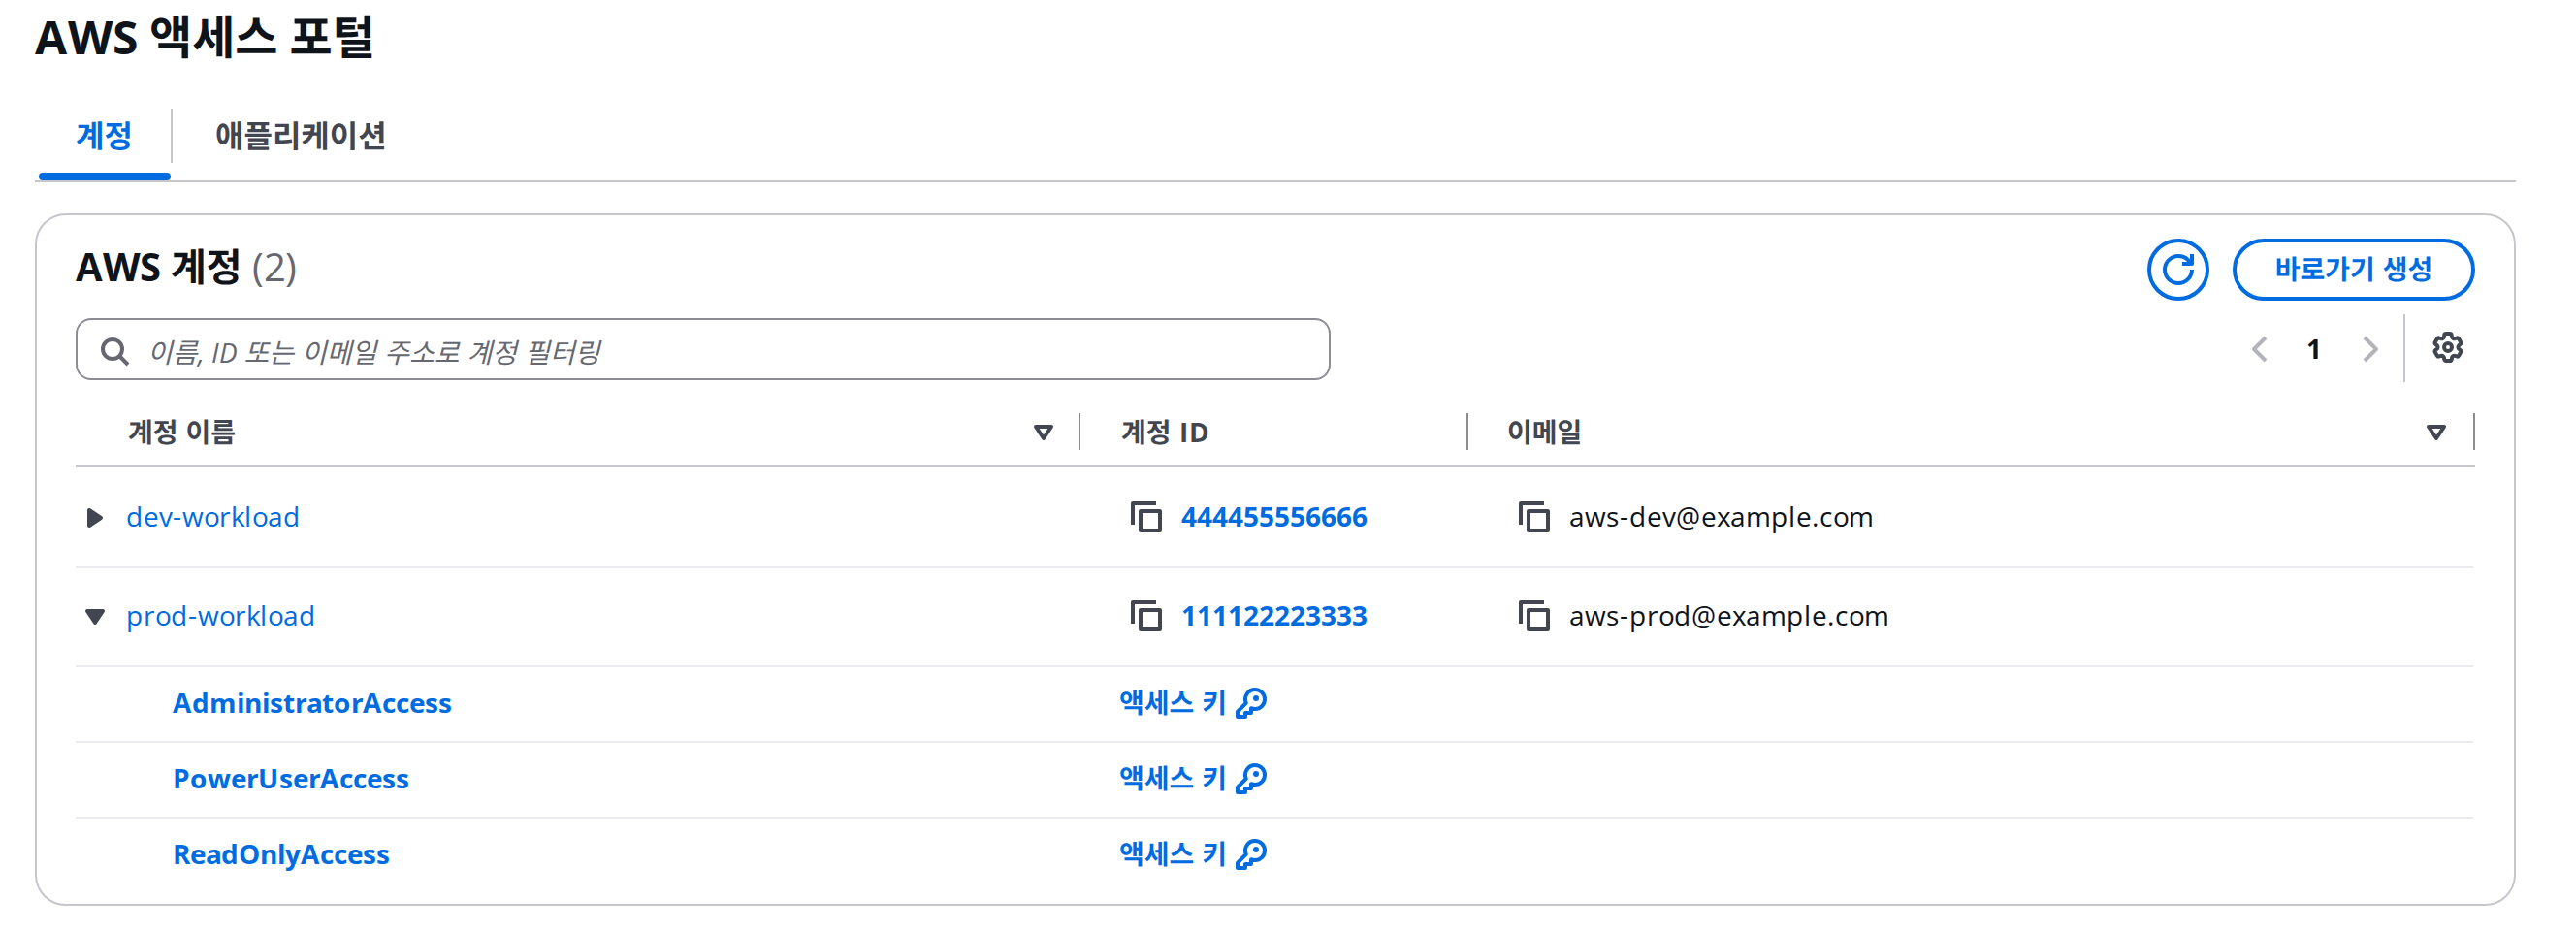
Task: Get 액세스 키 for AdministratorAccess
Action: pos(1192,703)
